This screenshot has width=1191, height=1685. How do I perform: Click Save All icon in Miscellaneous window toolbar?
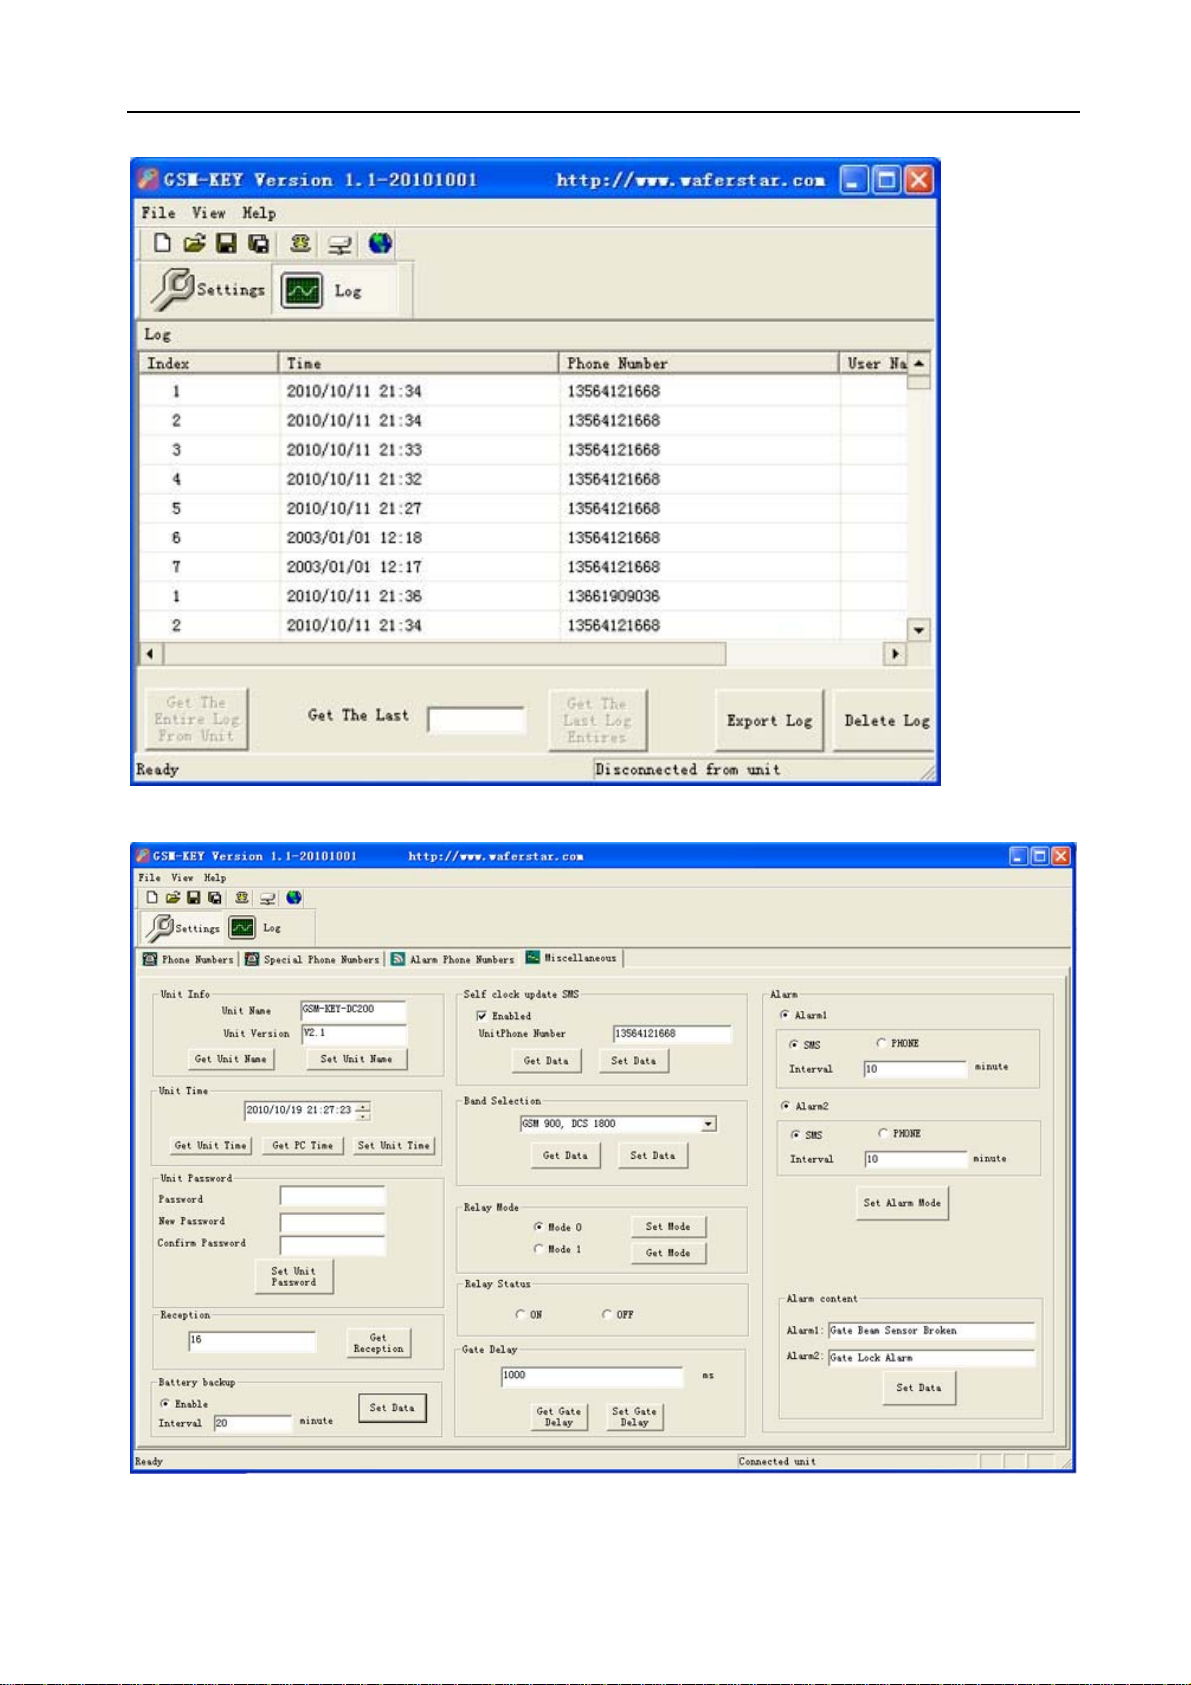coord(214,898)
